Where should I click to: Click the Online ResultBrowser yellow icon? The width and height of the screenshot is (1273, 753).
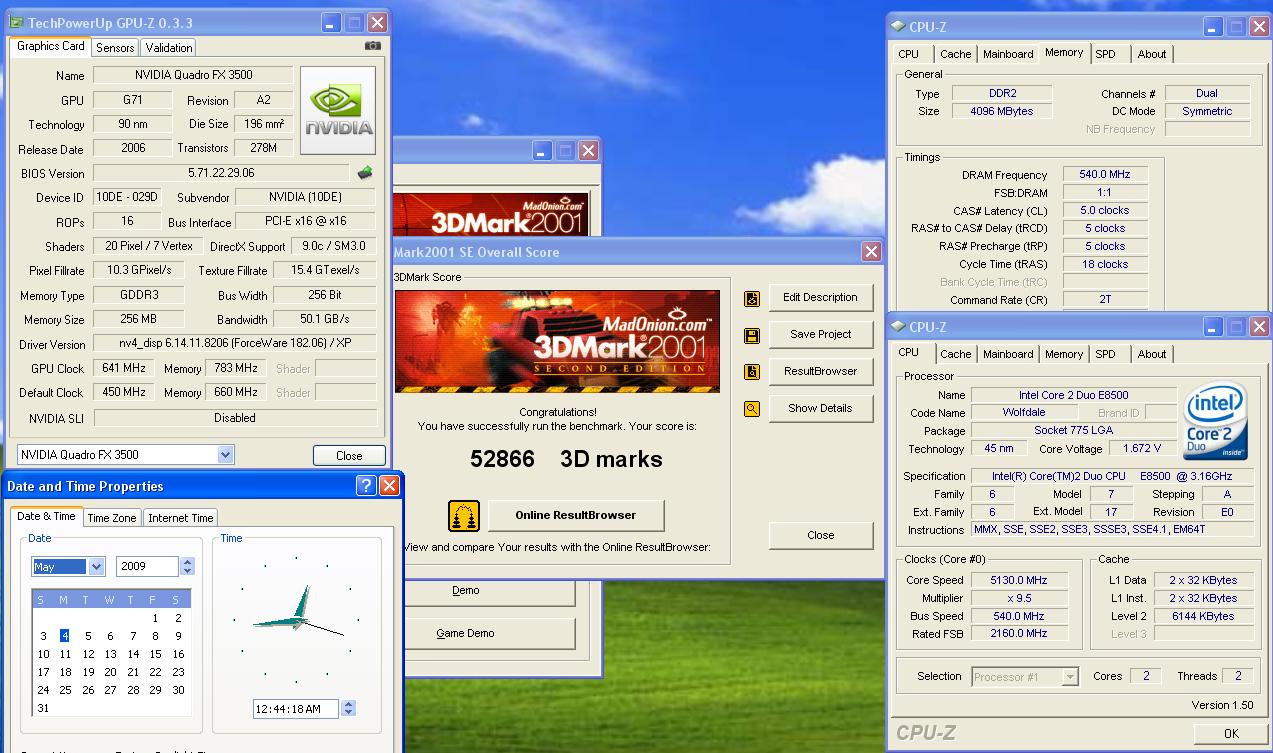tap(464, 516)
